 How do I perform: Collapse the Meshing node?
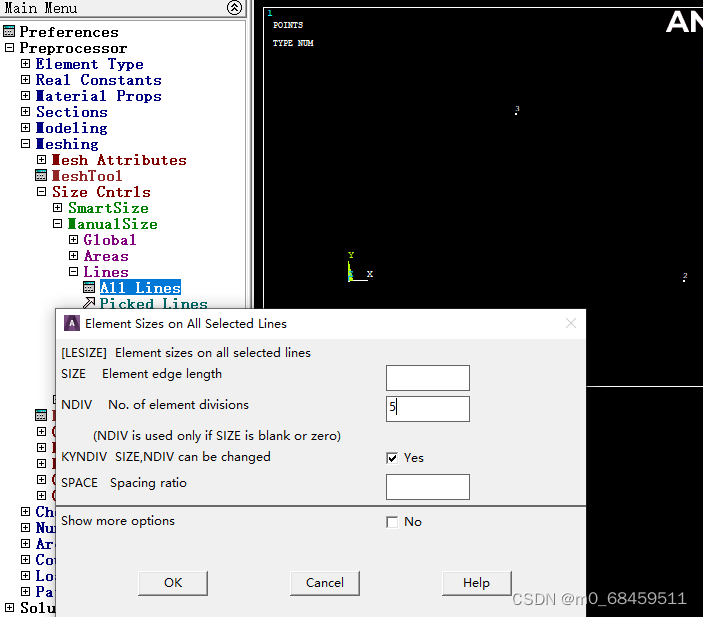point(26,143)
